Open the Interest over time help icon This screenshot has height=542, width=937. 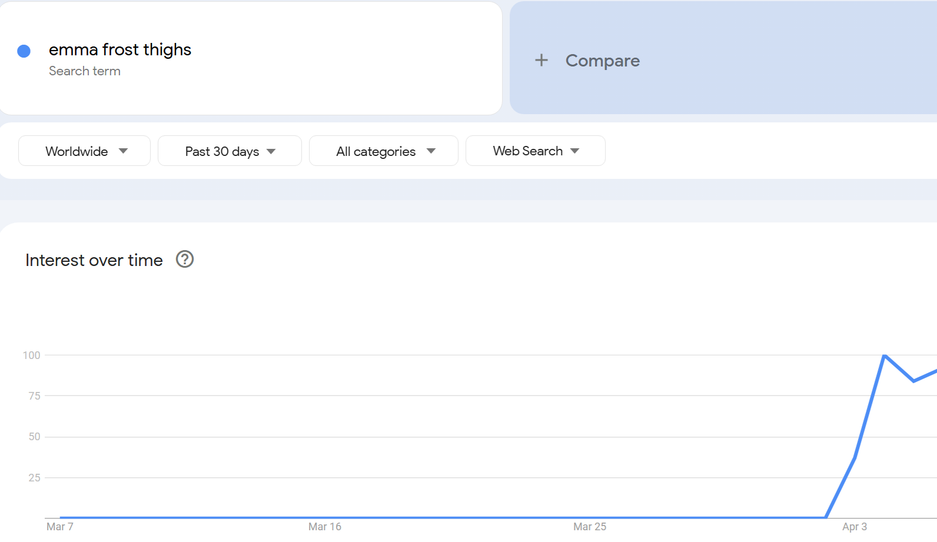(185, 259)
